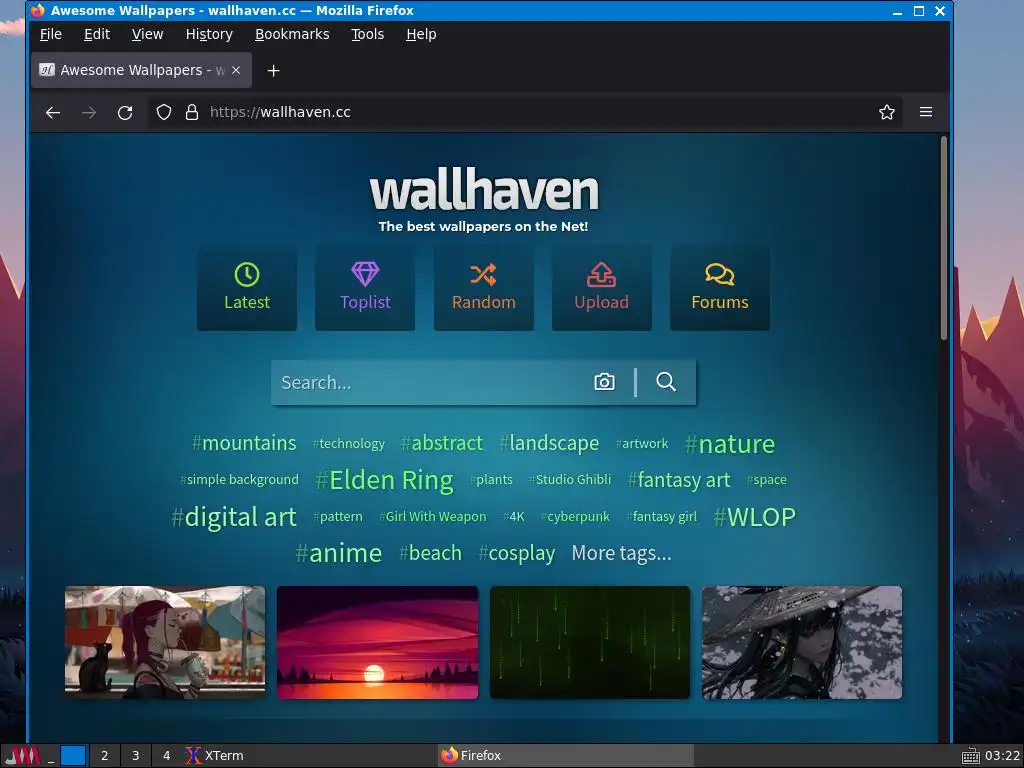Viewport: 1024px width, 768px height.
Task: Click the #cosplay tag
Action: 517,553
